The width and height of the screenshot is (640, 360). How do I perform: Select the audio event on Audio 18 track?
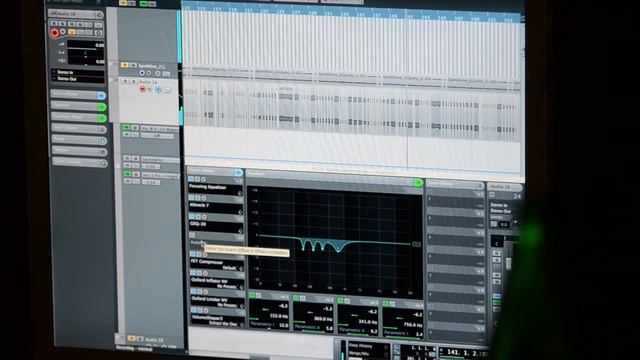[351, 110]
